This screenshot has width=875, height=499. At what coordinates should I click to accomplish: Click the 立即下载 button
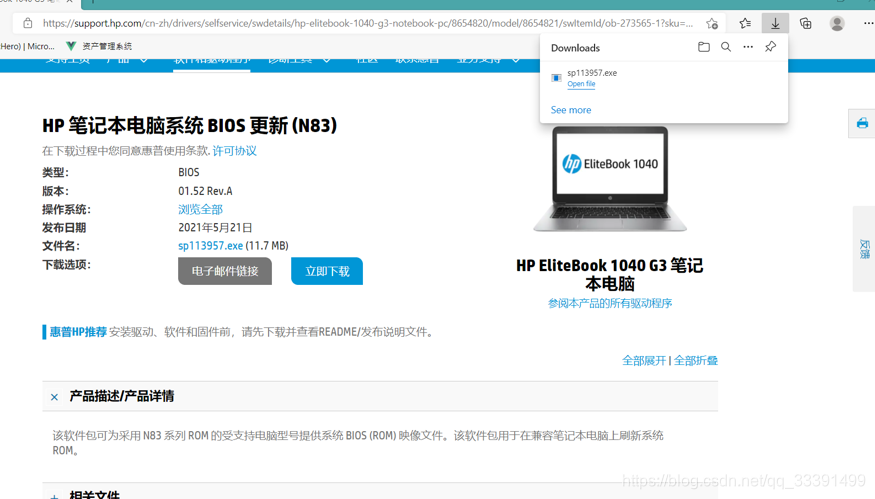pos(327,271)
